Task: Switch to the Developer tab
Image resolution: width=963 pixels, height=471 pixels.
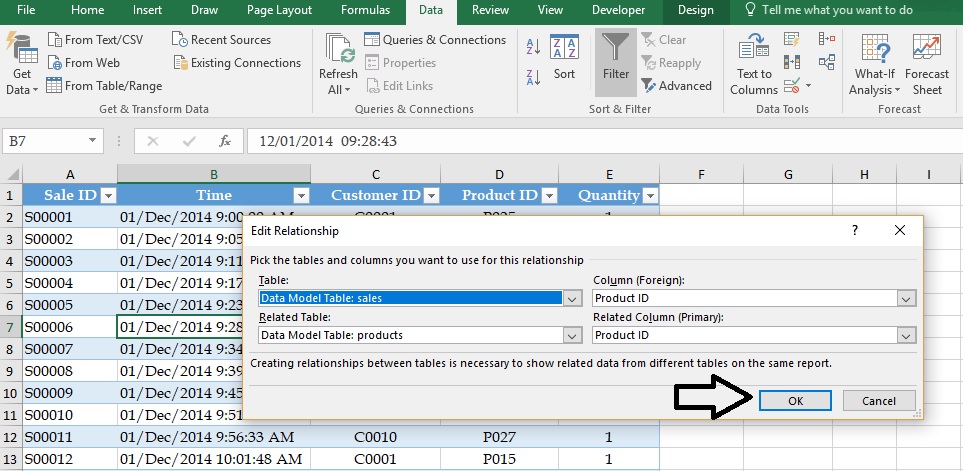Action: 618,10
